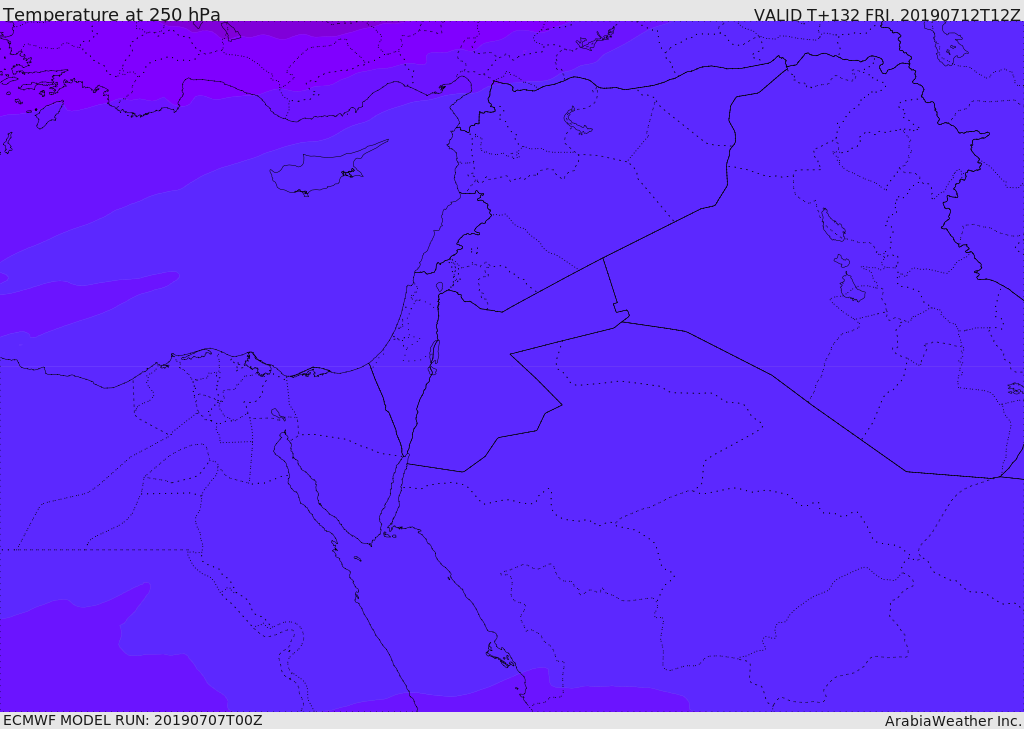The height and width of the screenshot is (729, 1024).
Task: Click the 'ArabiaWeather Inc' credit text
Action: coord(953,721)
